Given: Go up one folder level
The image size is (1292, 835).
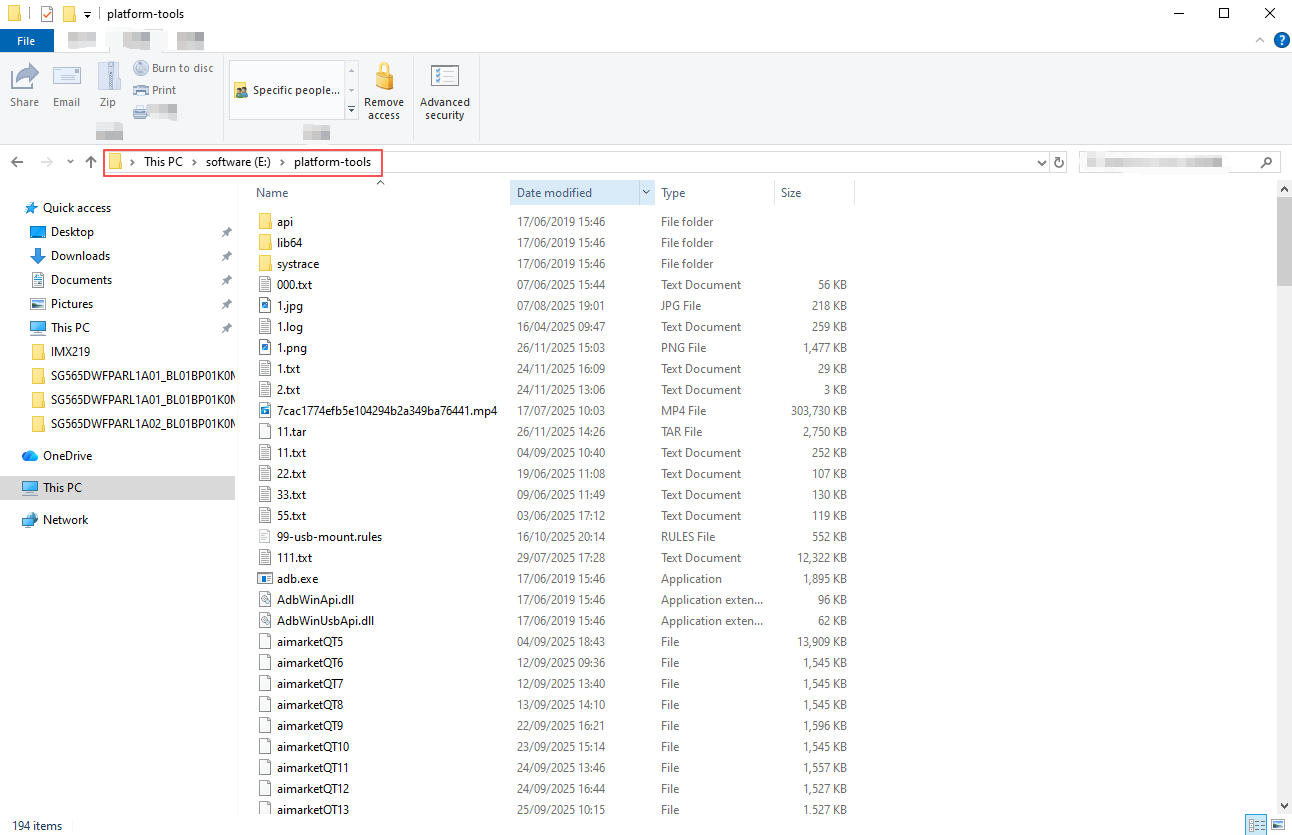Looking at the screenshot, I should (91, 162).
